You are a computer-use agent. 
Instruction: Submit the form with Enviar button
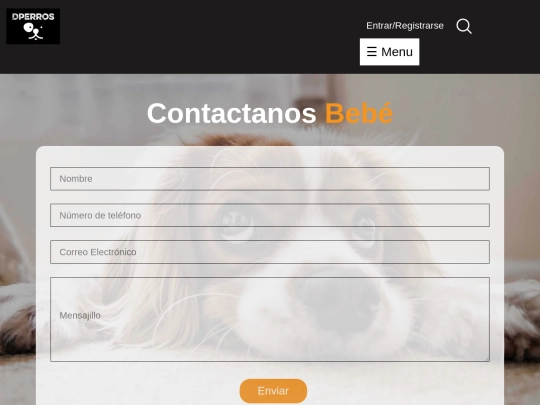(x=273, y=391)
